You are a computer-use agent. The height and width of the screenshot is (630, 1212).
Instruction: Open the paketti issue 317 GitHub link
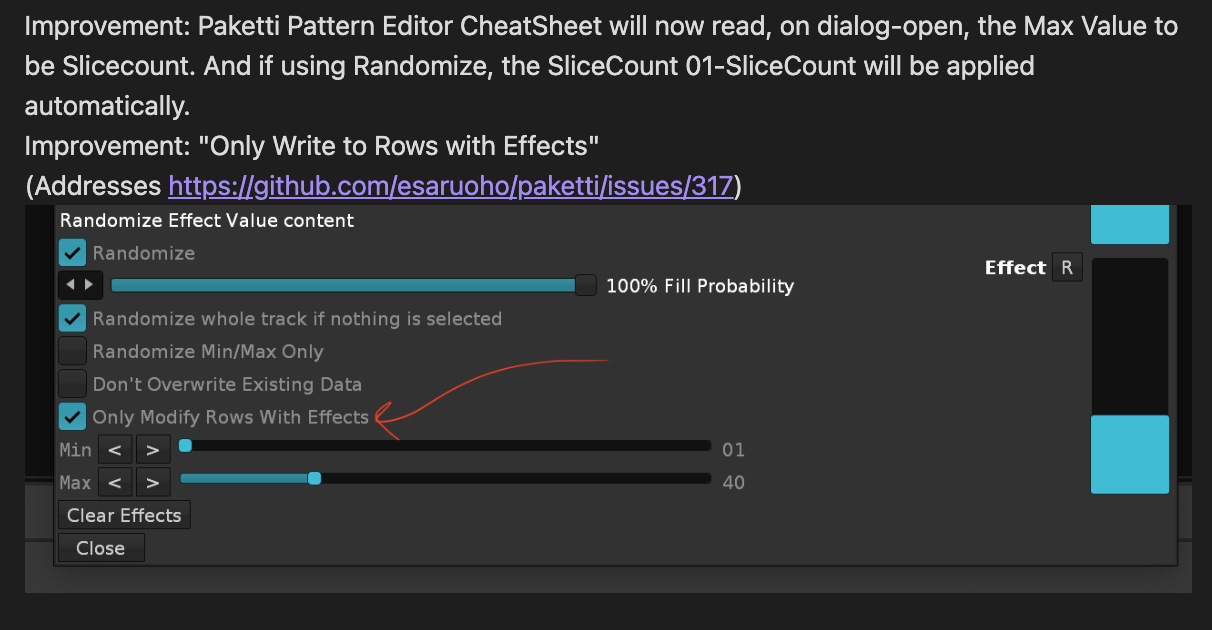(451, 186)
